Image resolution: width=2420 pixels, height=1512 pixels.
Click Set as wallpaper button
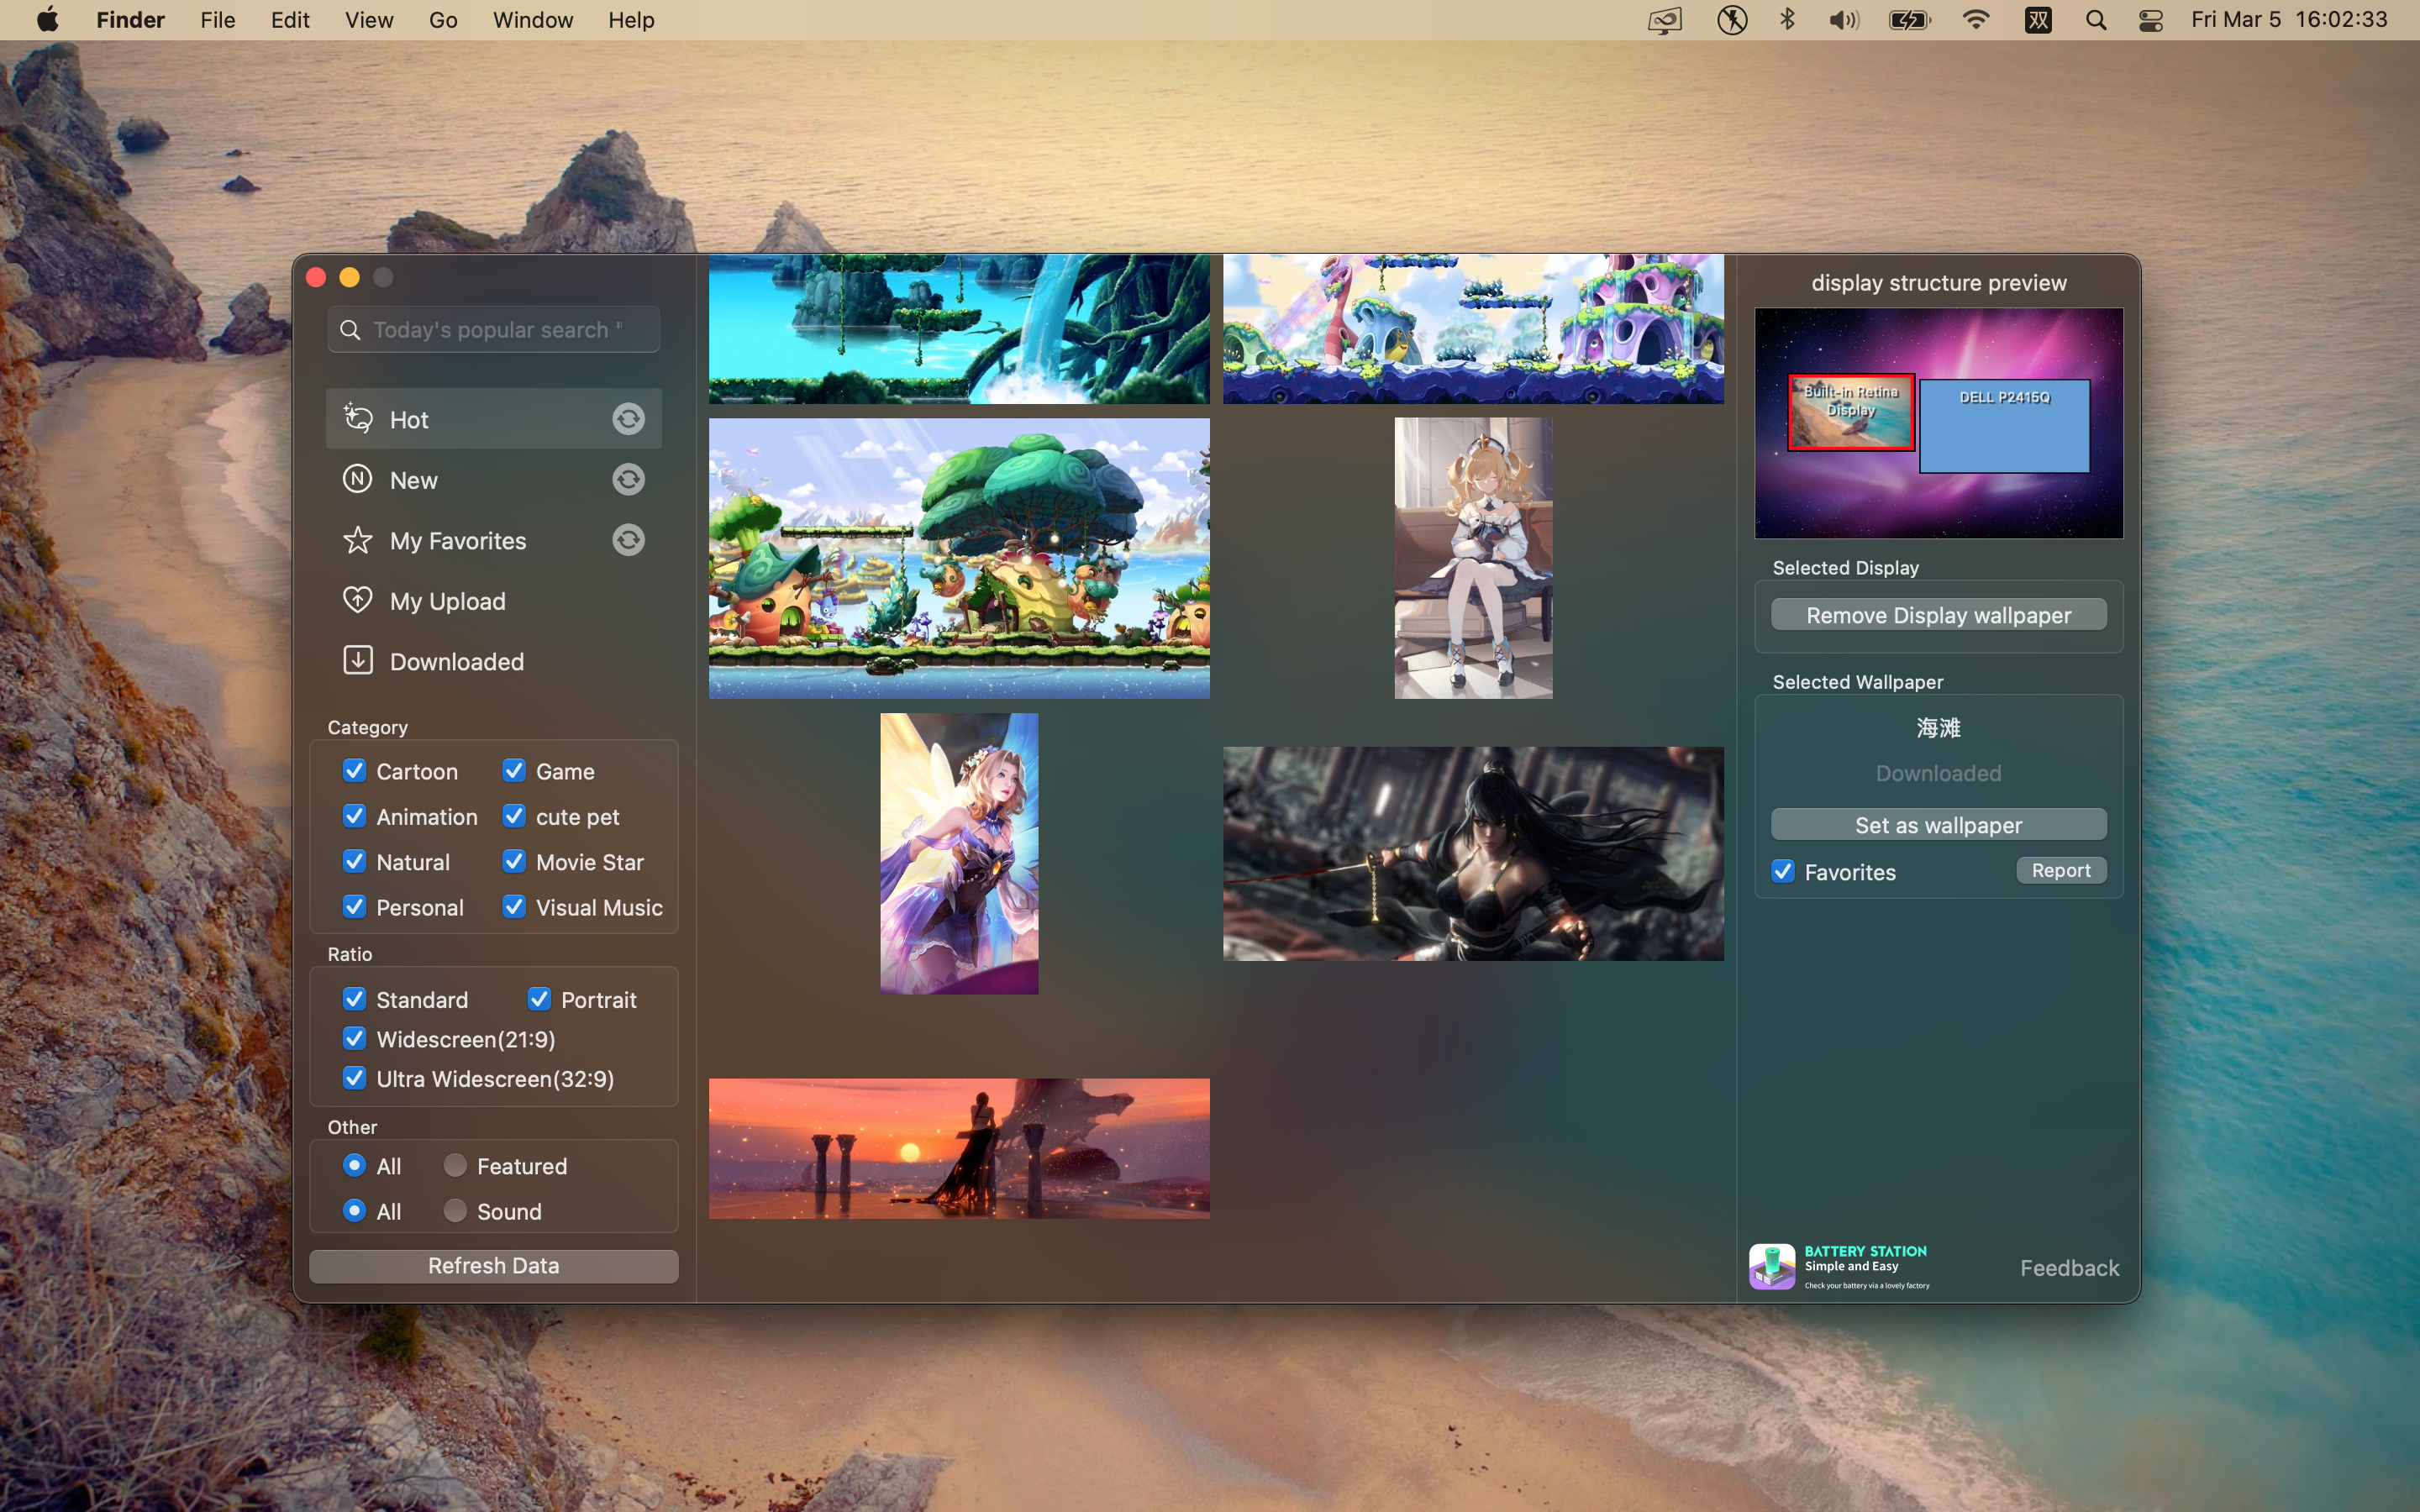point(1939,825)
